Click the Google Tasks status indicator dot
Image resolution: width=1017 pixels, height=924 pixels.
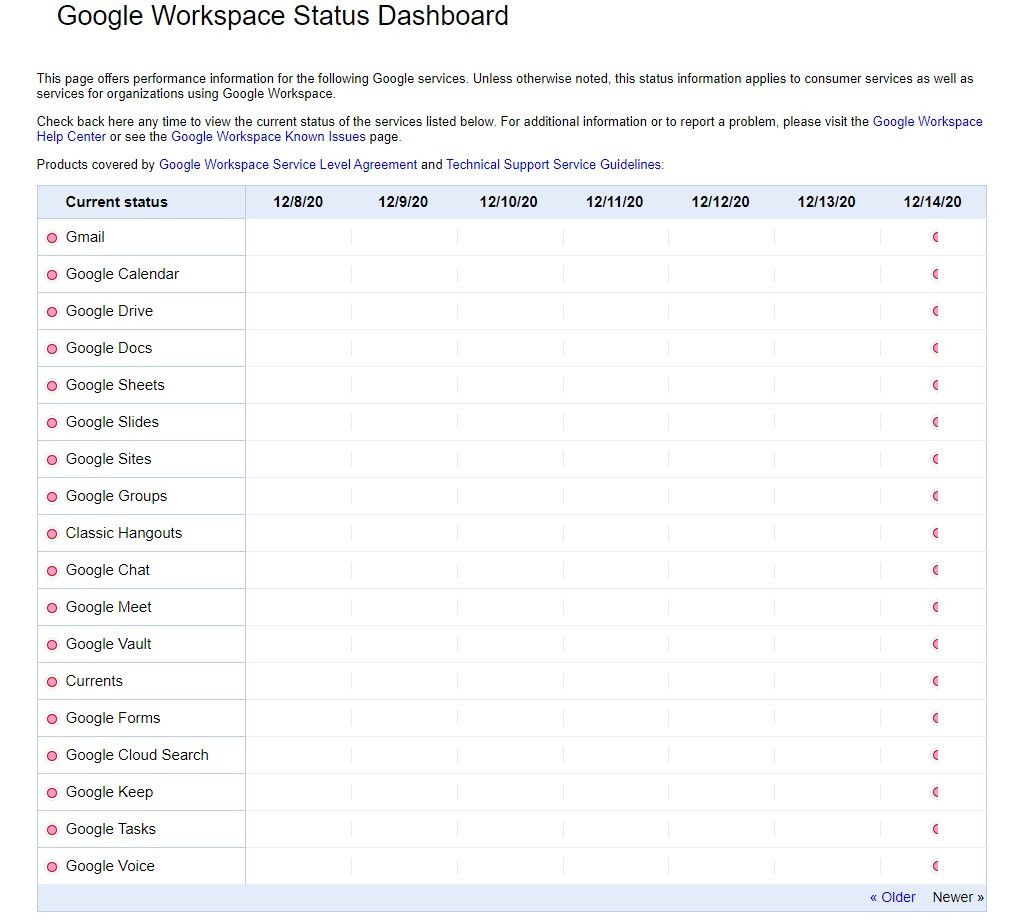(52, 829)
